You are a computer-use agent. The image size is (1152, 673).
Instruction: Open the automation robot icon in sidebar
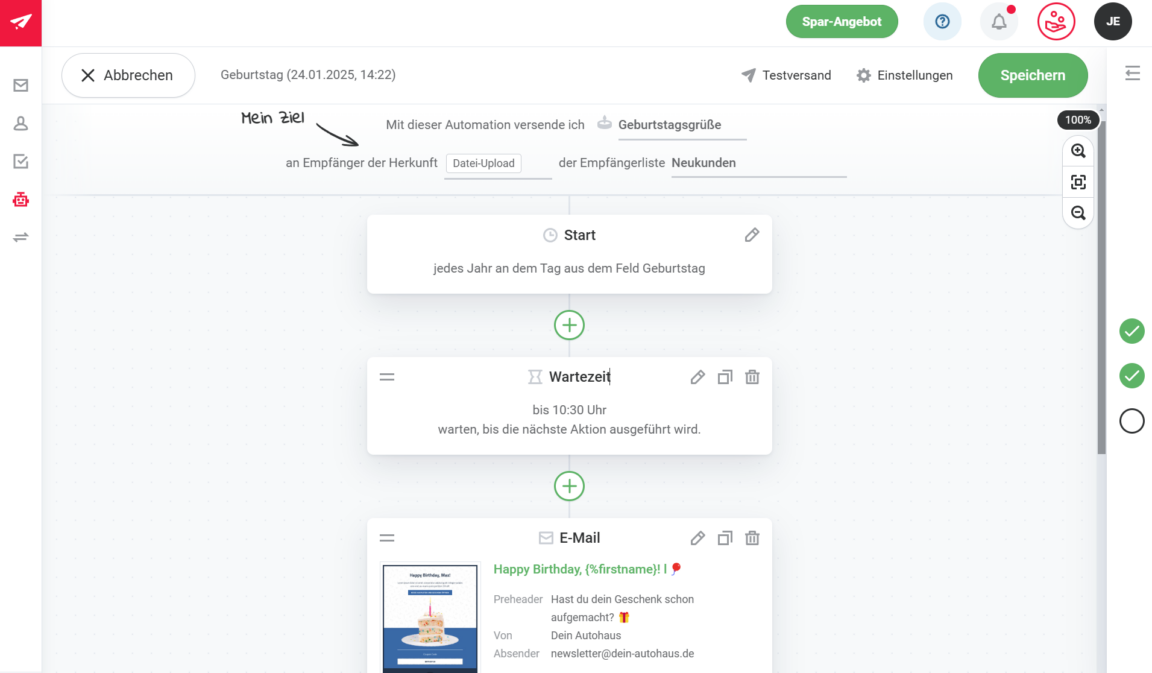click(20, 199)
